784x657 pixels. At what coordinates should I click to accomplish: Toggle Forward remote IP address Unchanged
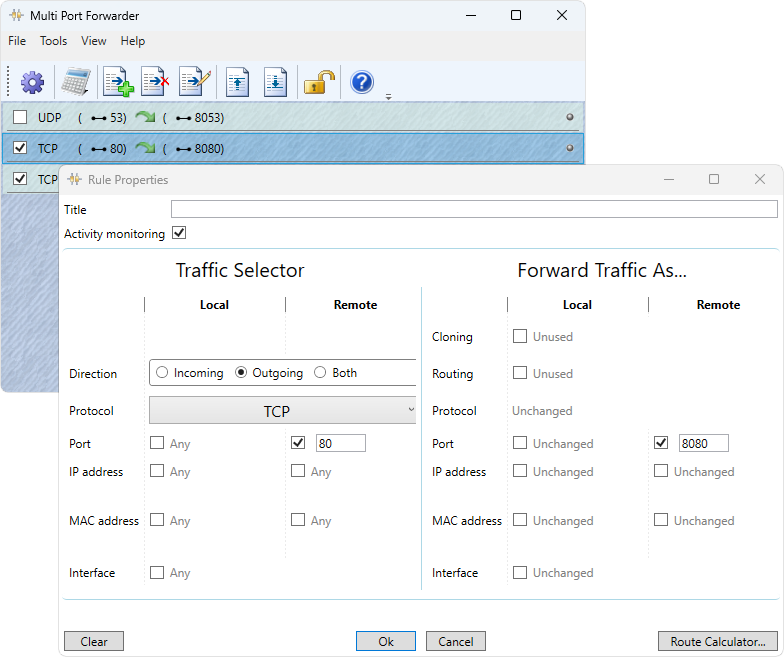[x=661, y=471]
